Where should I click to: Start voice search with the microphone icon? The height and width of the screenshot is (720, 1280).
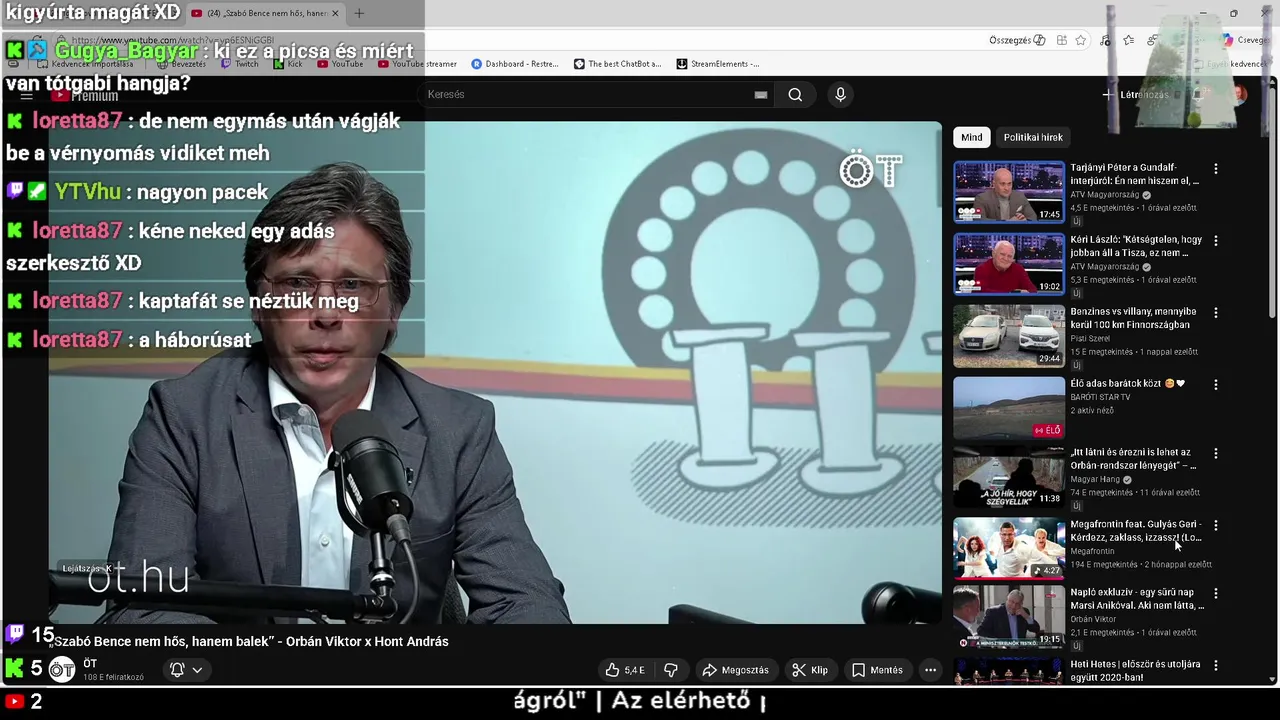click(840, 95)
